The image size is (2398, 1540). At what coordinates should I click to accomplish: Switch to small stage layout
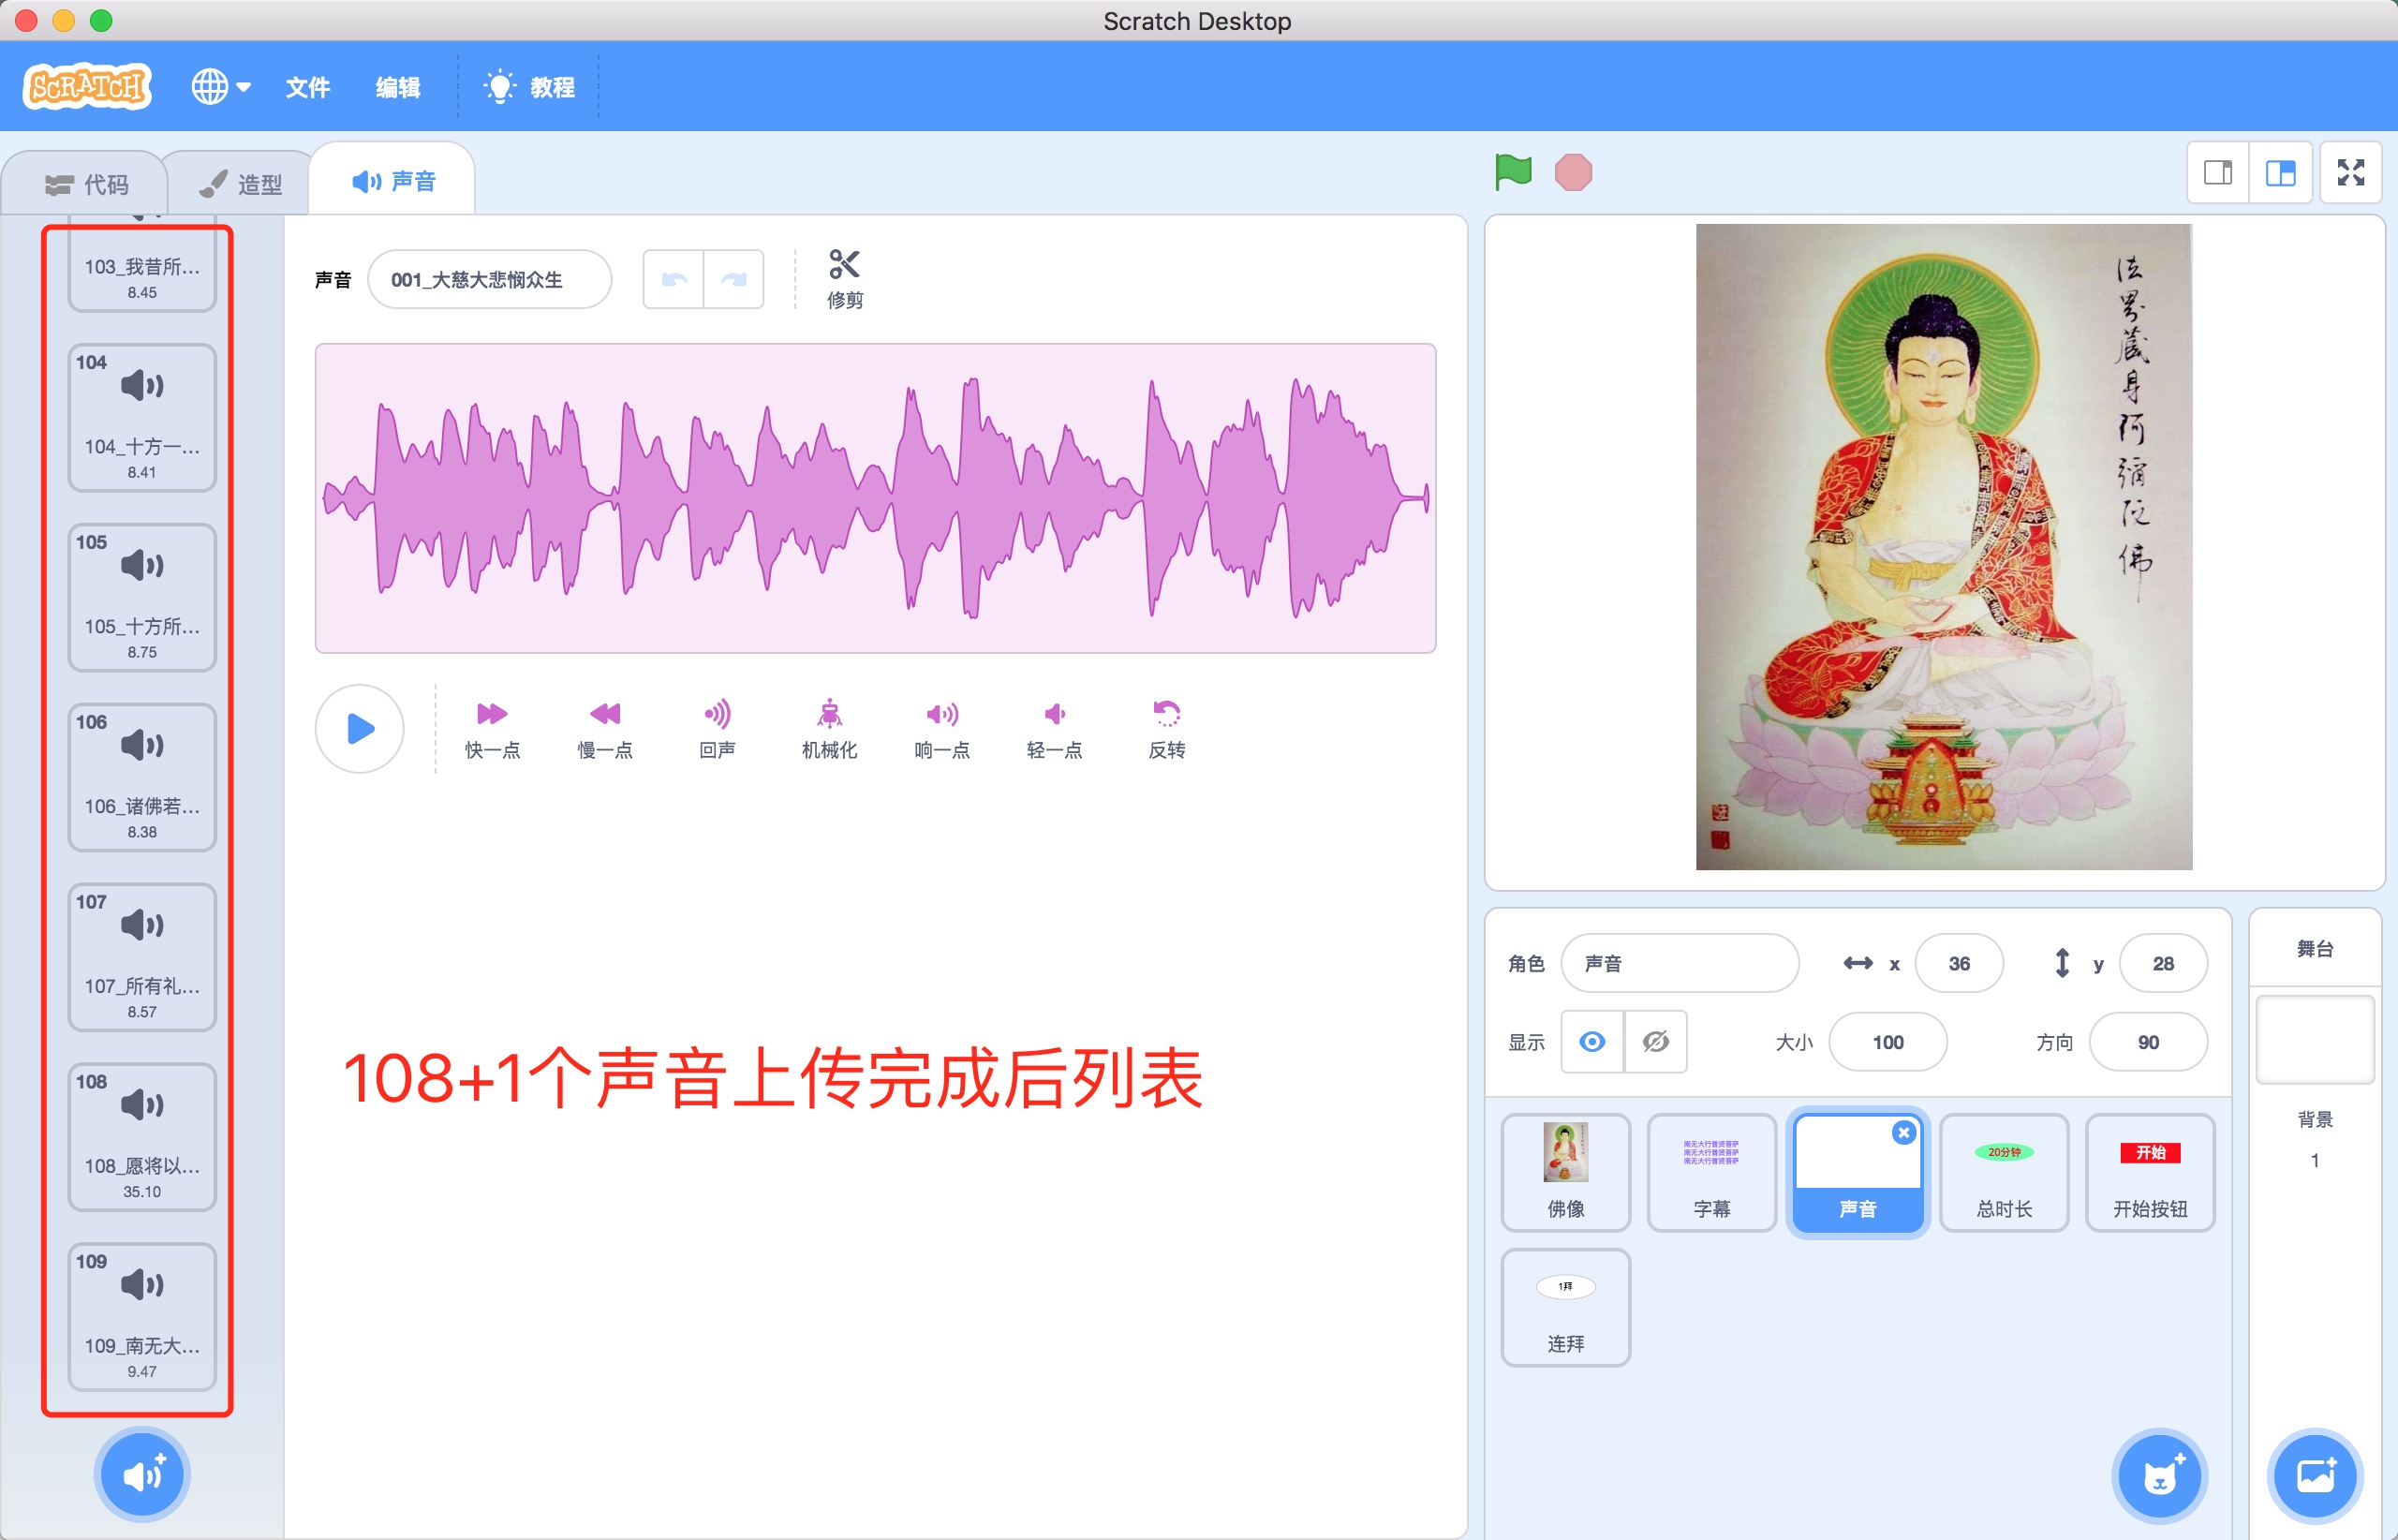tap(2217, 173)
